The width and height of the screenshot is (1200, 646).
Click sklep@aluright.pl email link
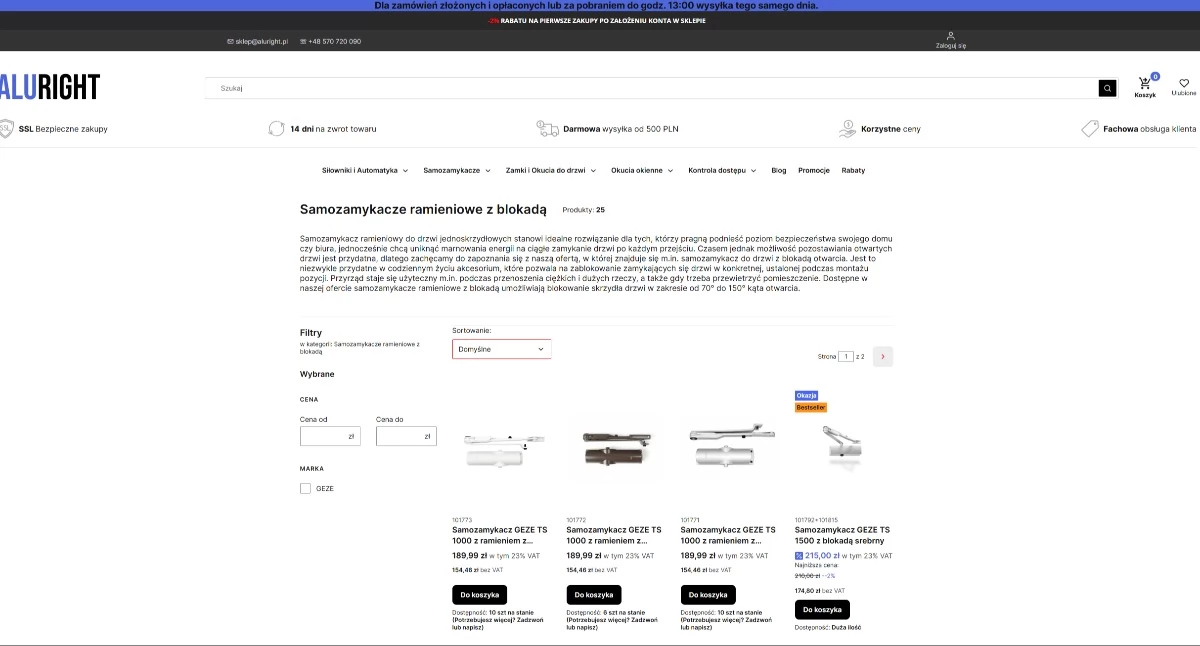point(261,41)
